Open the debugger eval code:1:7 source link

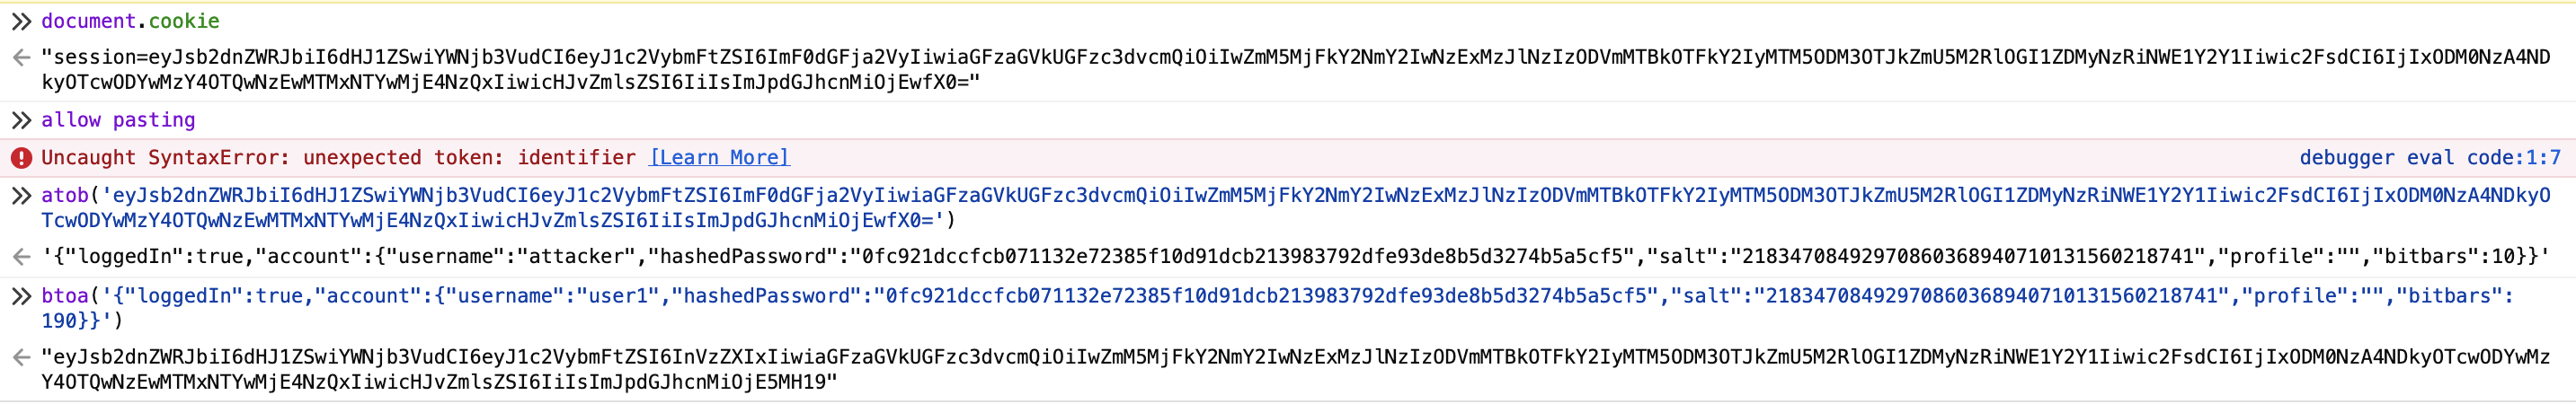[2429, 158]
